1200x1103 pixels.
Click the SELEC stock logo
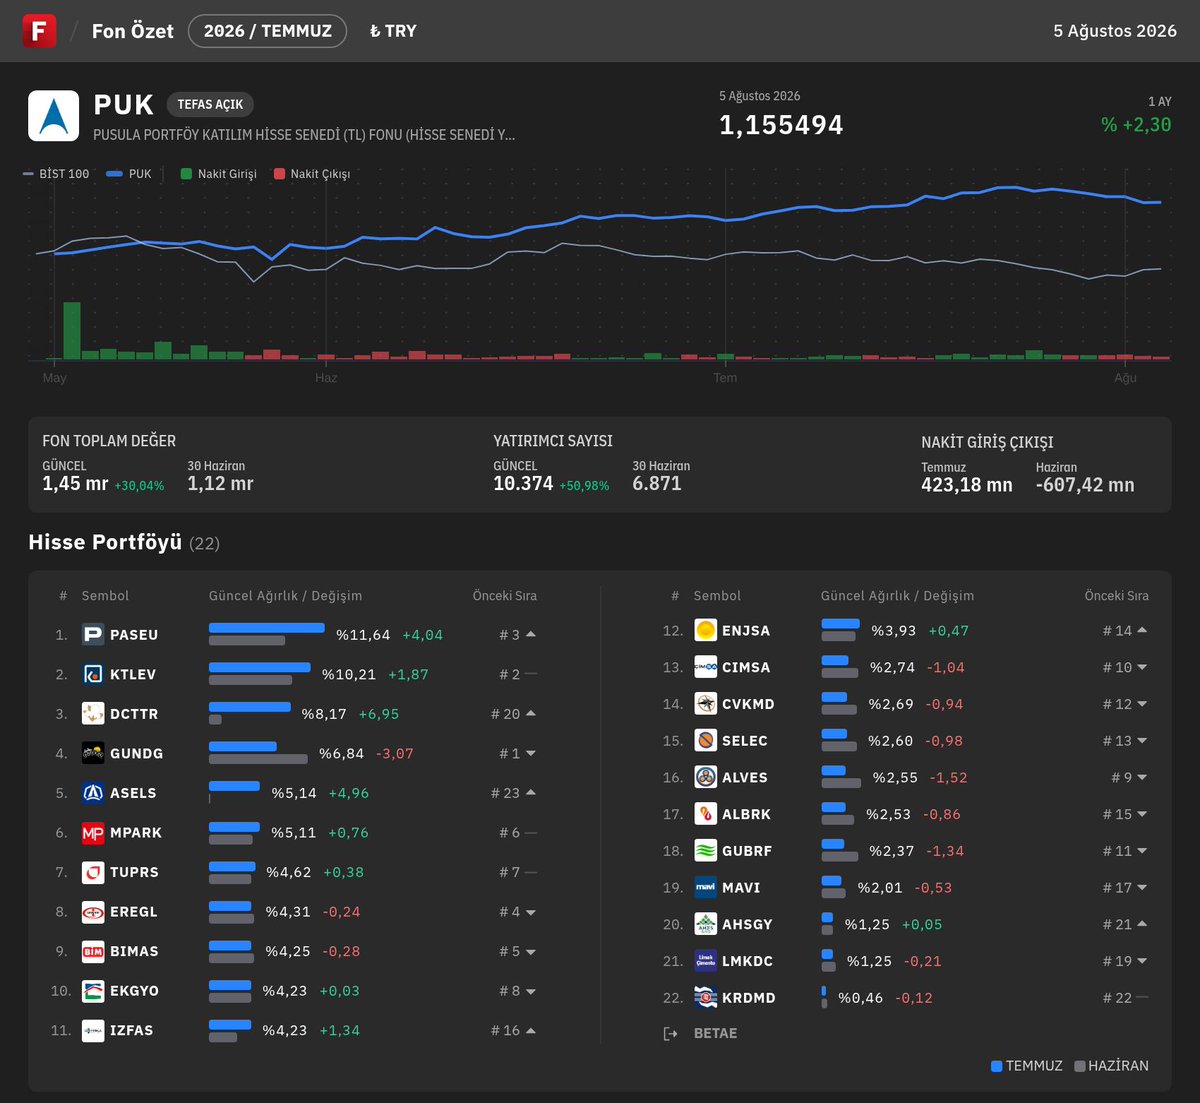pyautogui.click(x=706, y=741)
